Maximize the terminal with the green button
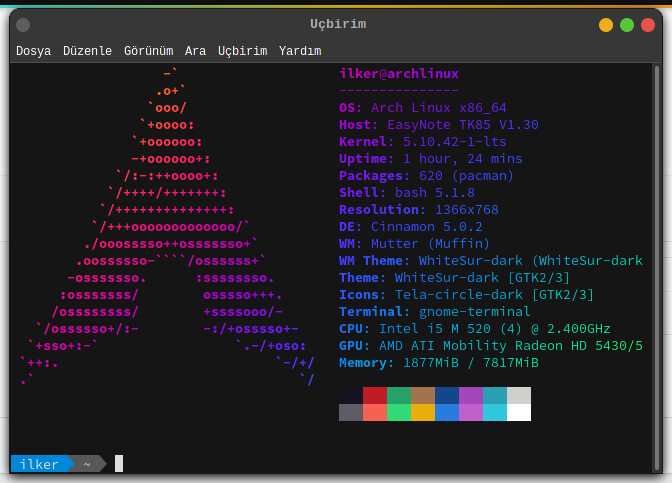 point(627,25)
